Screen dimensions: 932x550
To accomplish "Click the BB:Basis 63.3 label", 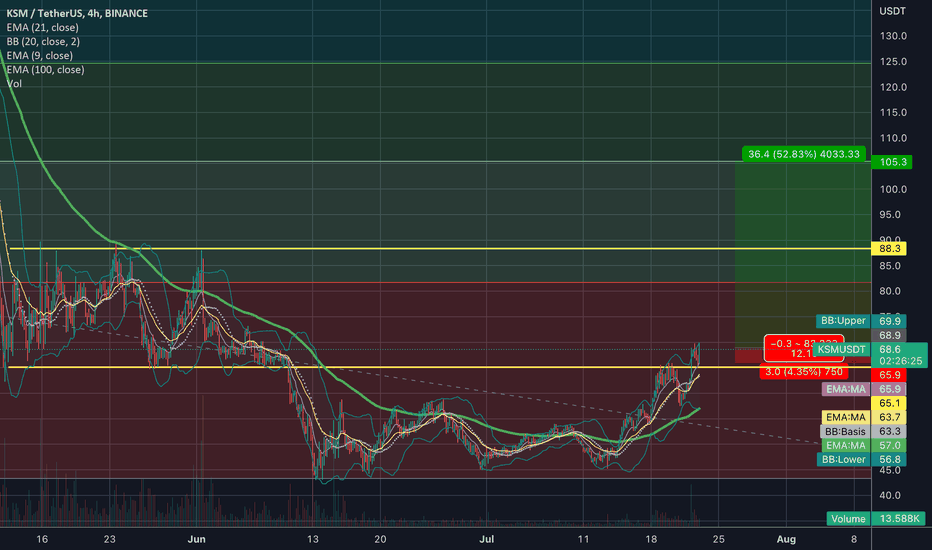I will click(x=864, y=431).
